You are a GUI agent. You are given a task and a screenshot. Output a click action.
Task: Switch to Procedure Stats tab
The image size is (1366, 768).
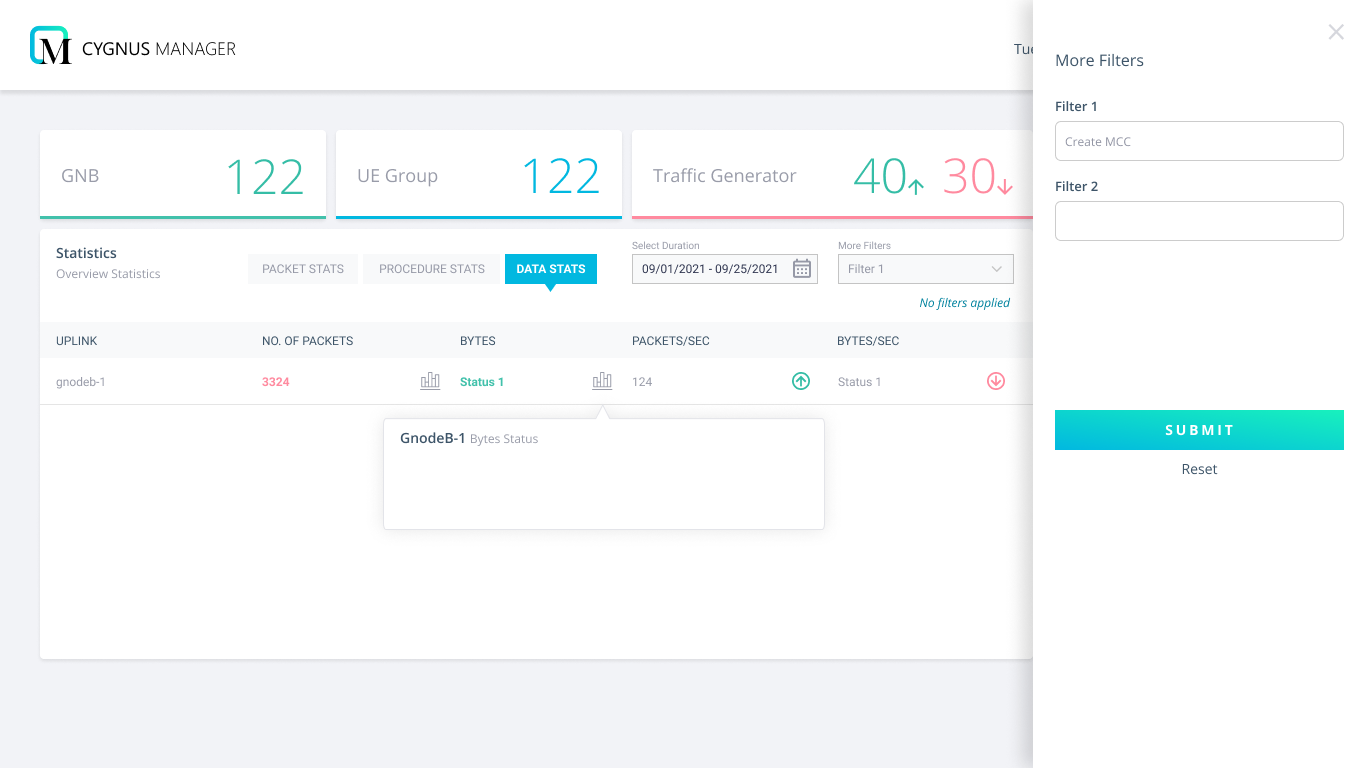(x=432, y=269)
